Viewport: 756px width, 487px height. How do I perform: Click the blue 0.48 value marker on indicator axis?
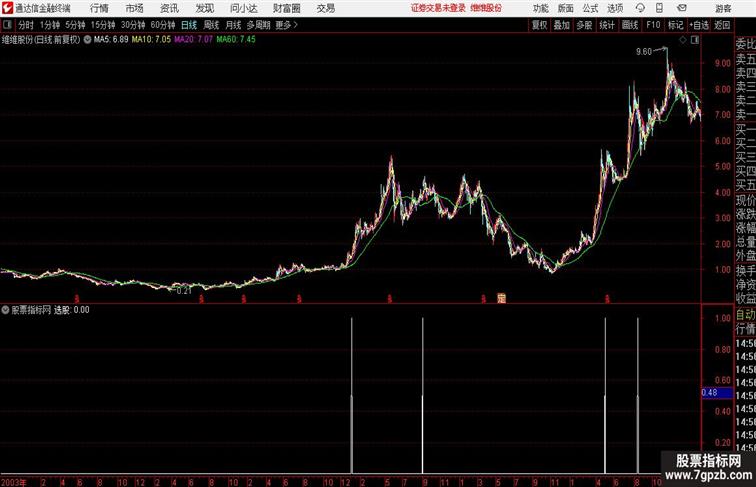pos(717,392)
